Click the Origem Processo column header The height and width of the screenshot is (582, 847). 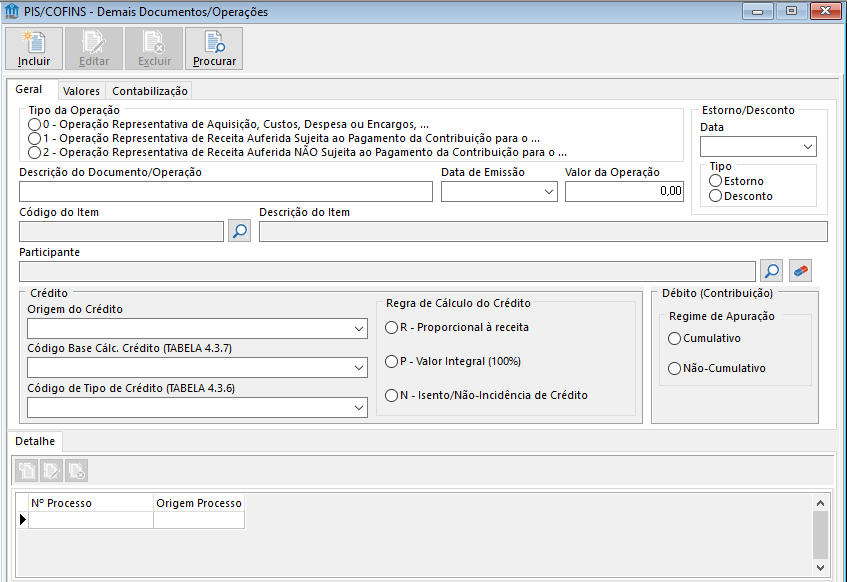pos(199,503)
